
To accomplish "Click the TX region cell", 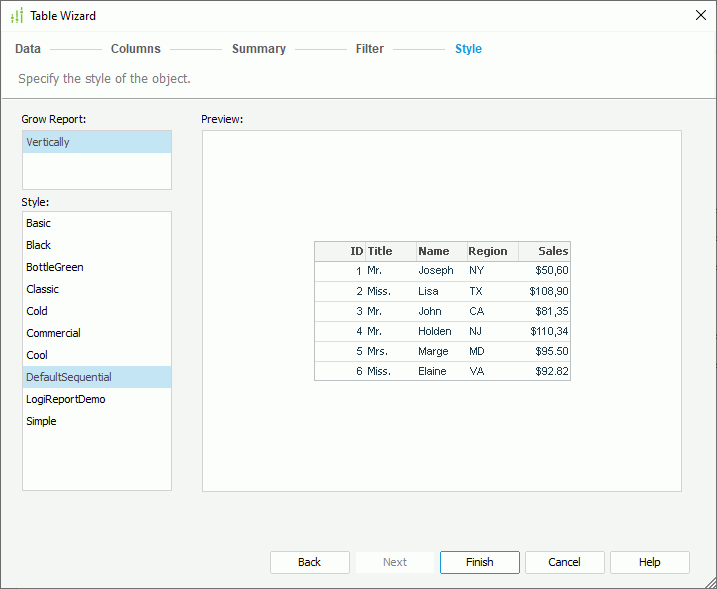I will click(x=476, y=291).
